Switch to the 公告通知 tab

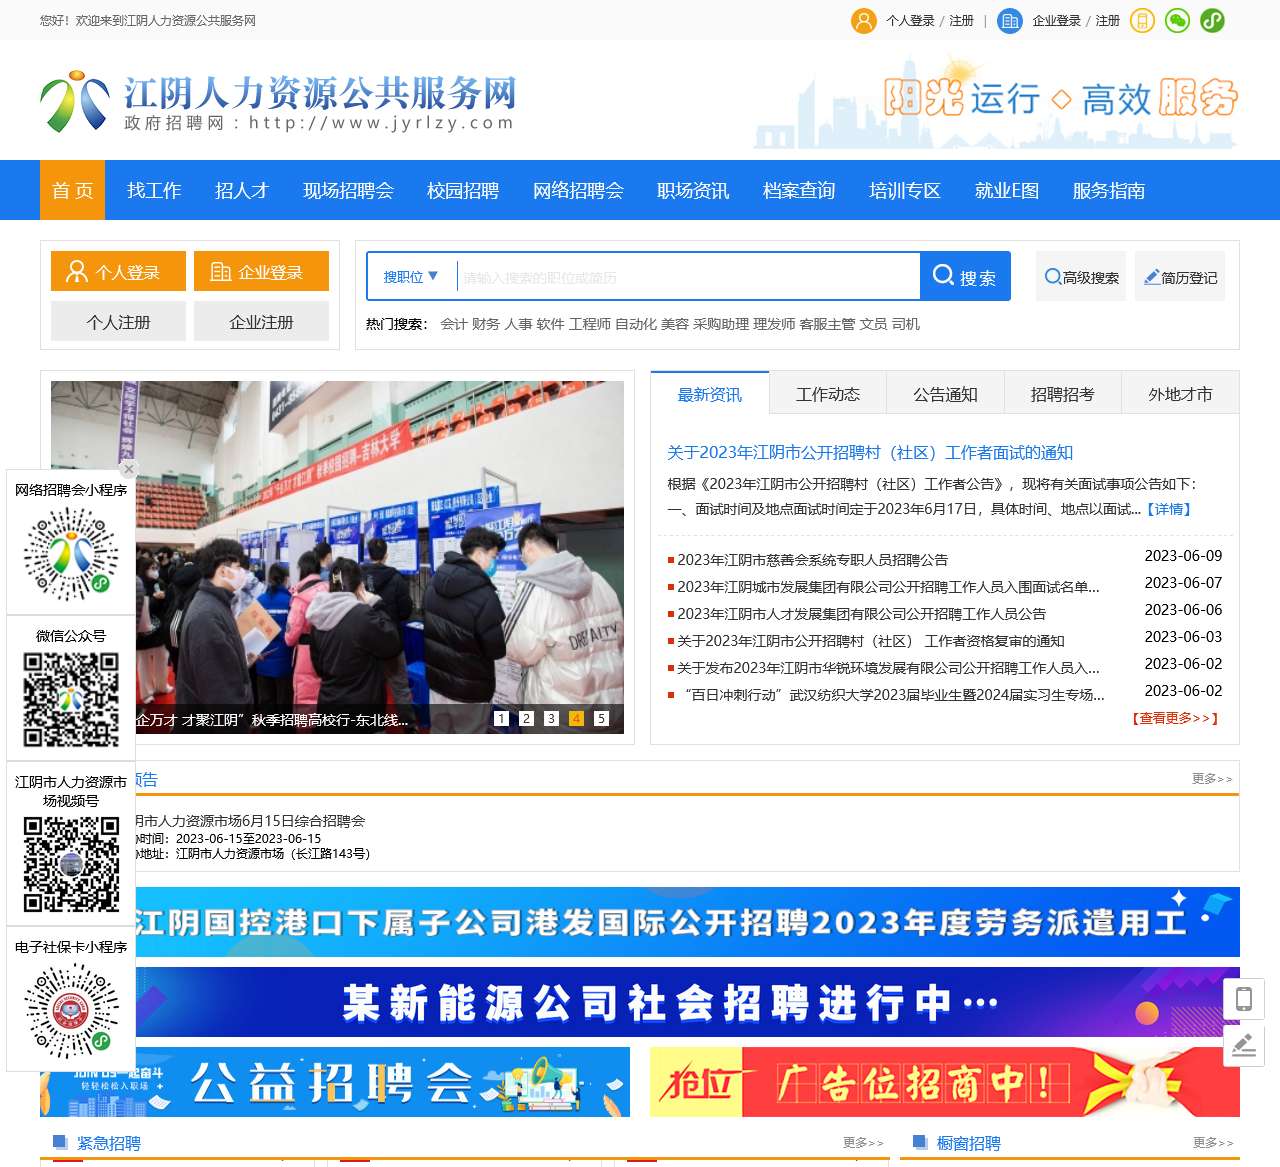945,394
